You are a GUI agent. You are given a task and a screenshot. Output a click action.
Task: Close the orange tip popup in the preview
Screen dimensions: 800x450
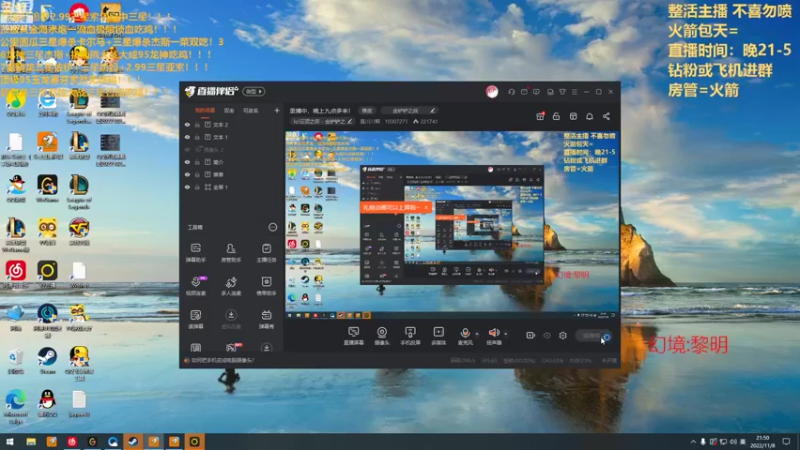426,208
